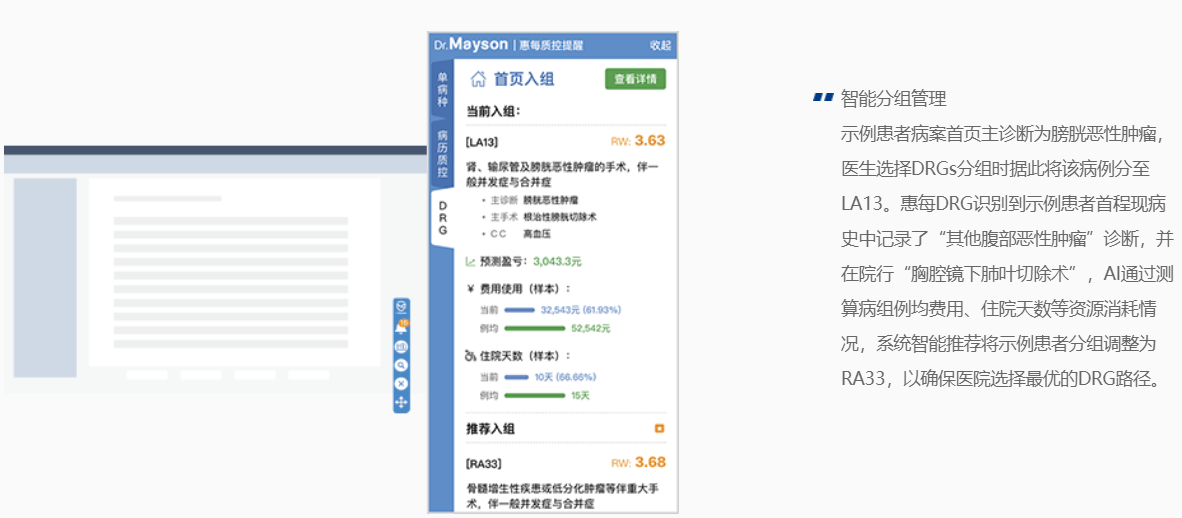Click the 查看详情 green button
1182x518 pixels.
[635, 79]
